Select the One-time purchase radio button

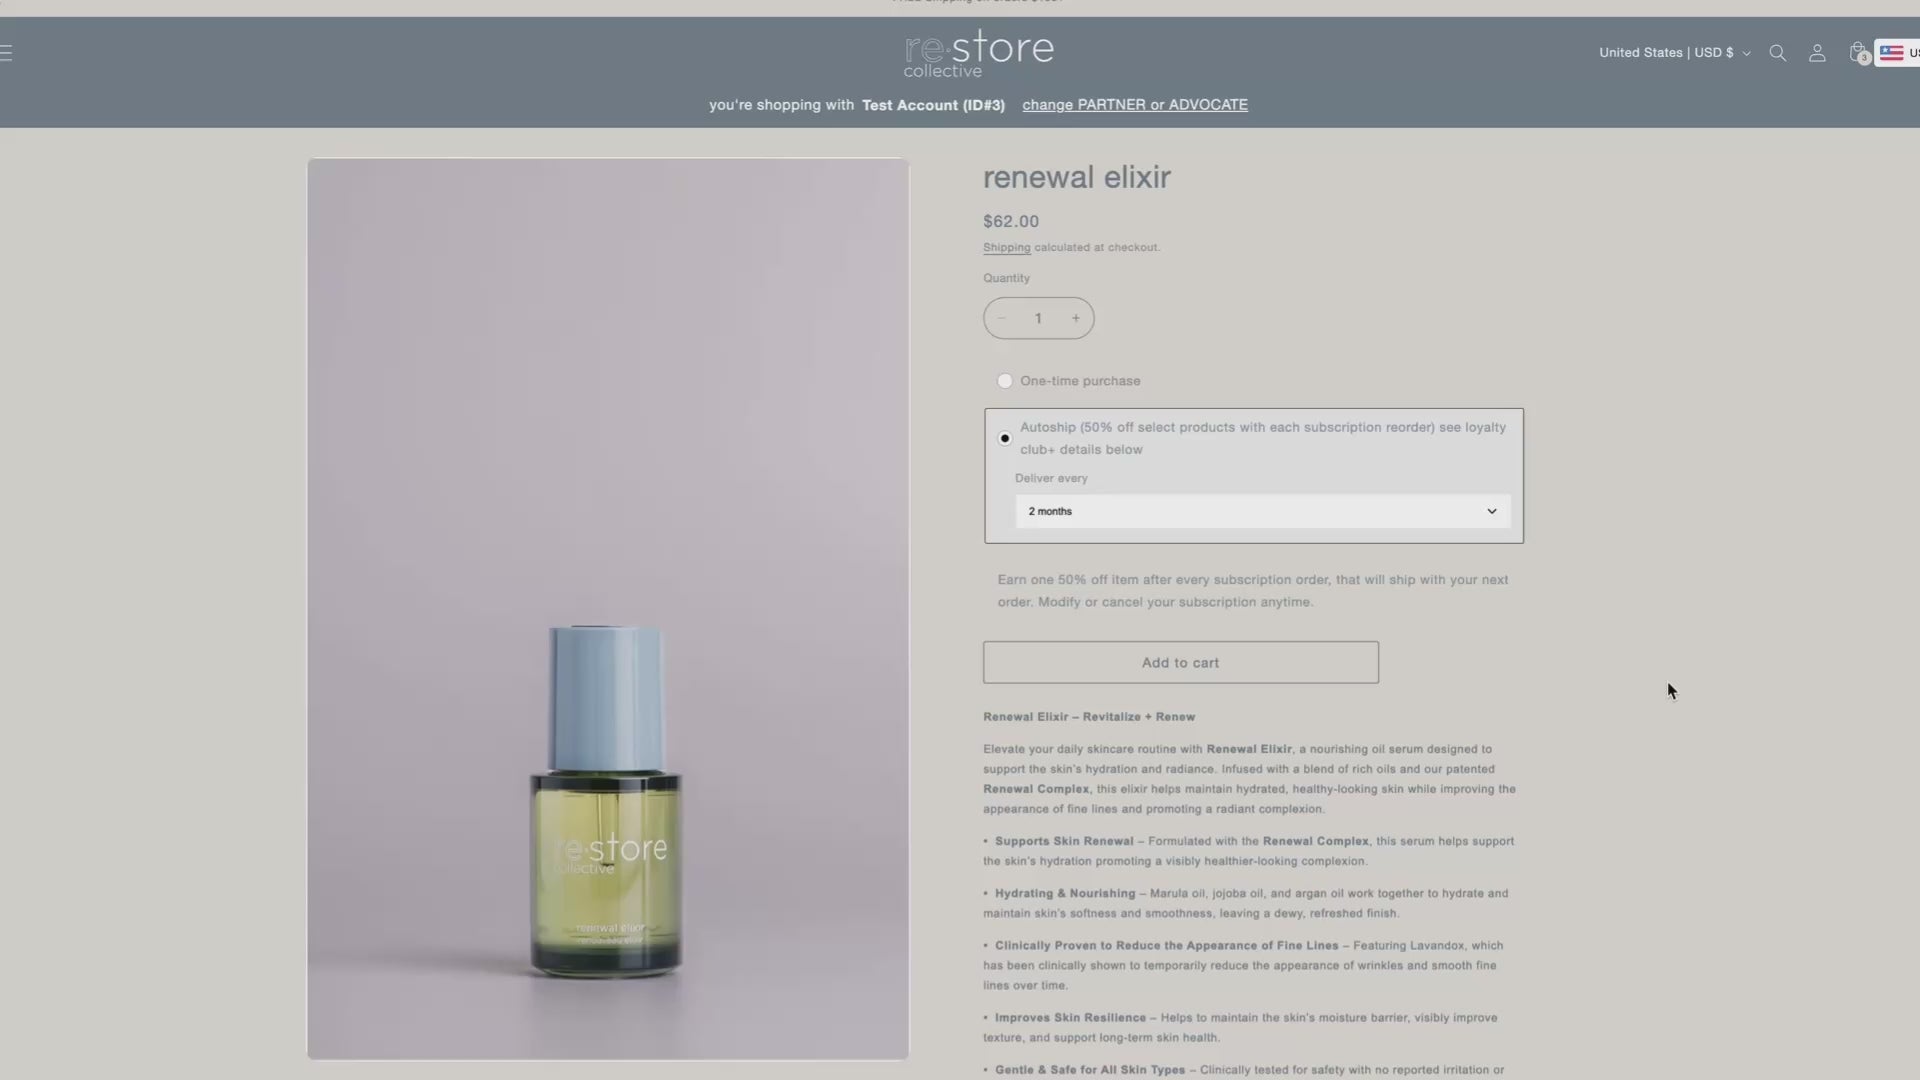click(x=1005, y=381)
